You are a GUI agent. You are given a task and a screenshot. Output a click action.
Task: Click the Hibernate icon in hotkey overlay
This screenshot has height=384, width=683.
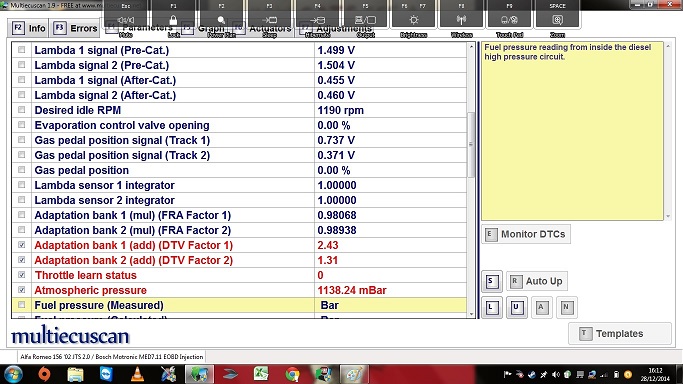[317, 20]
